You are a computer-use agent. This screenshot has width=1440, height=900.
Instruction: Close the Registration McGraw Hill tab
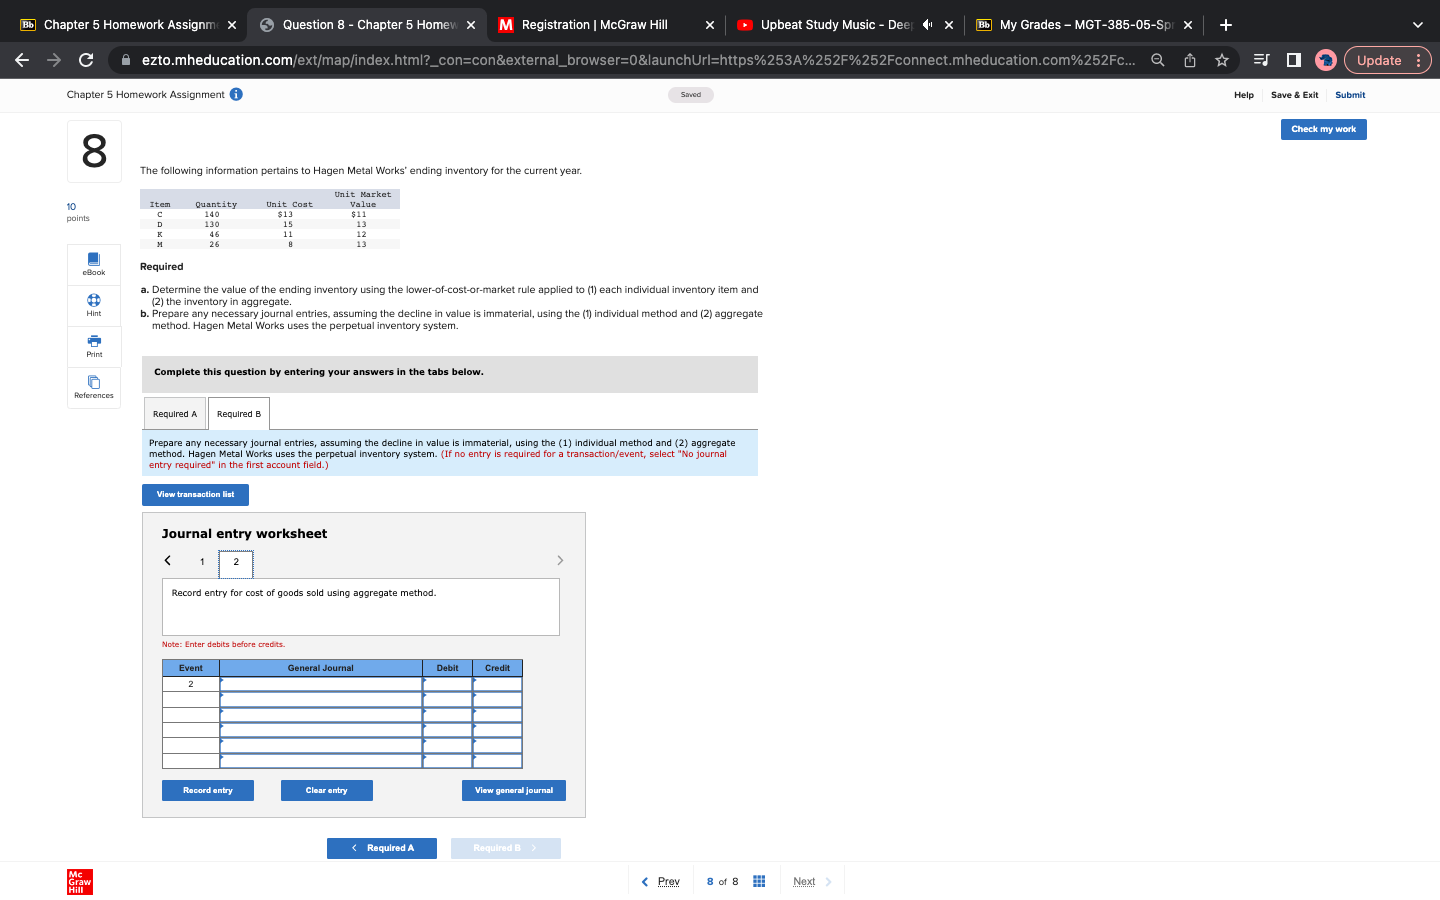click(x=709, y=25)
